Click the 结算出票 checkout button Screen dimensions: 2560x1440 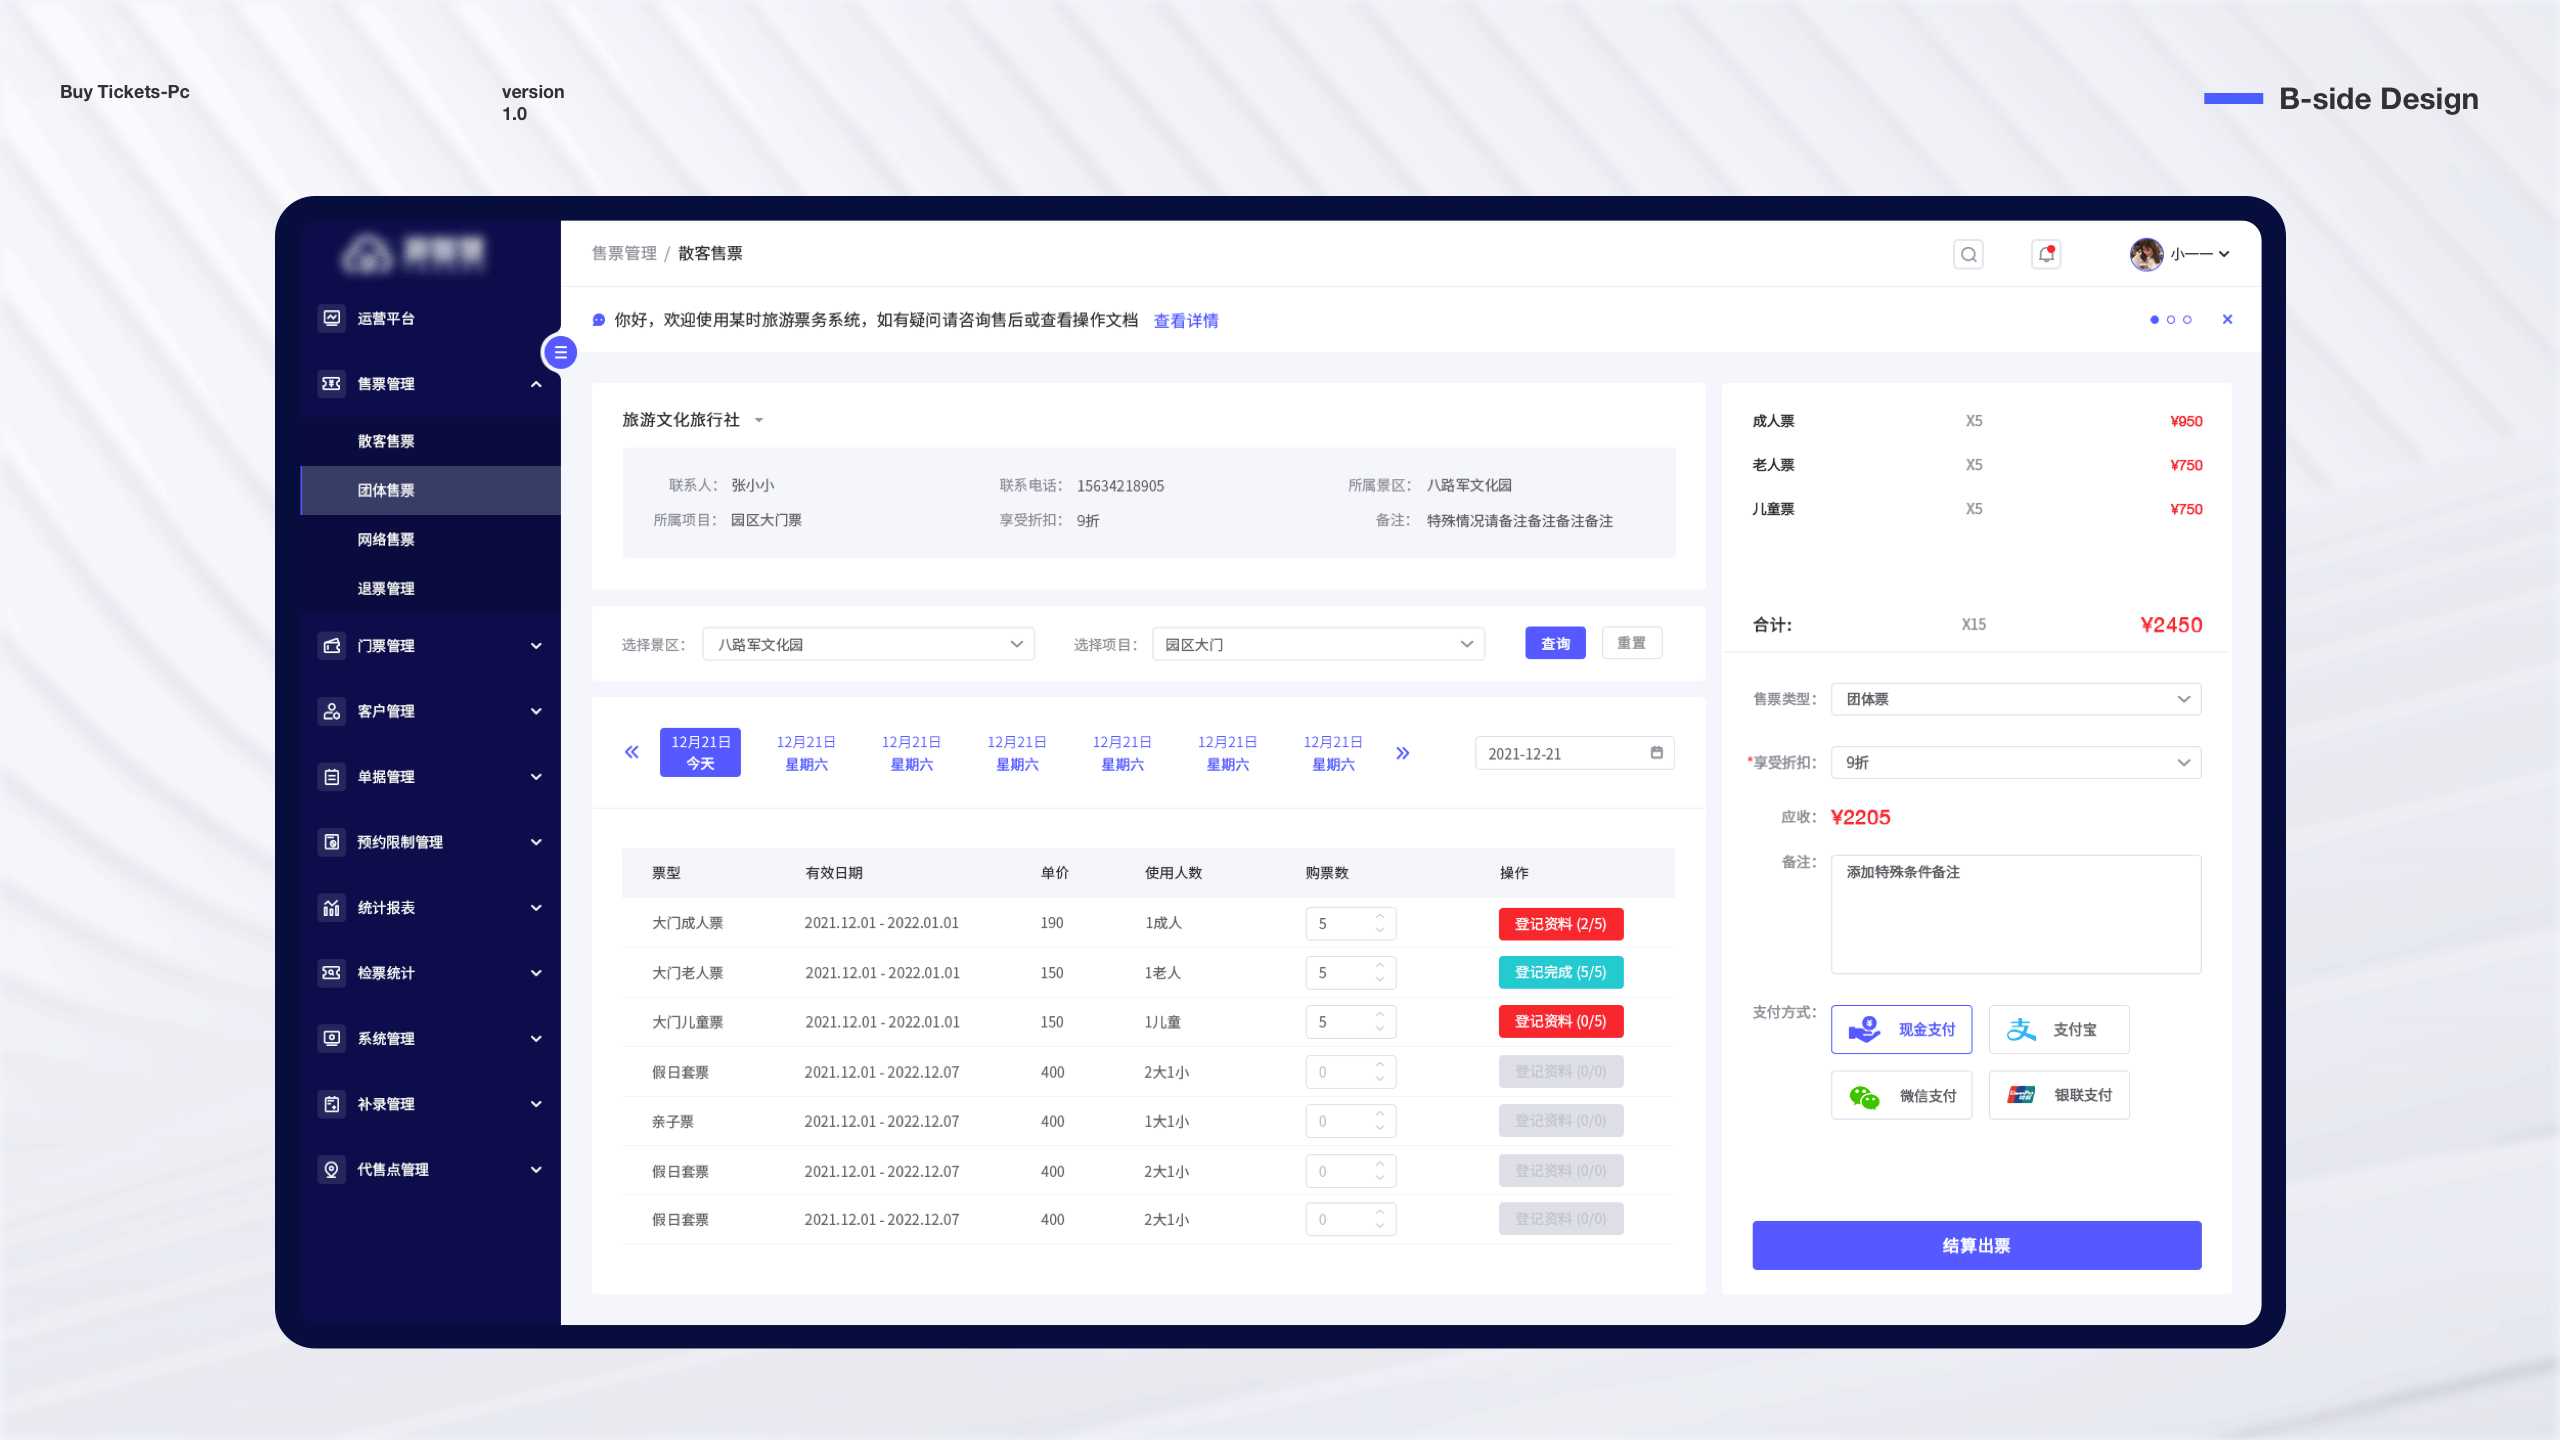pyautogui.click(x=1976, y=1245)
